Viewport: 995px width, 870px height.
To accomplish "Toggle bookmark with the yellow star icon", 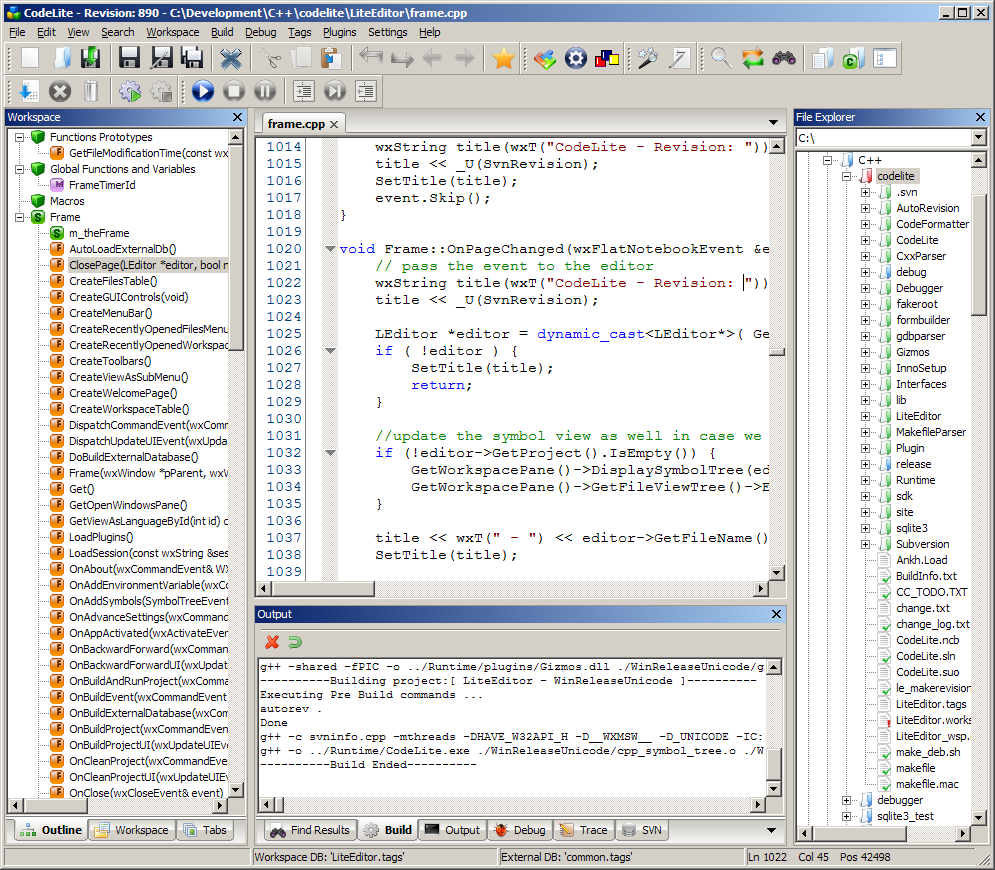I will (504, 59).
